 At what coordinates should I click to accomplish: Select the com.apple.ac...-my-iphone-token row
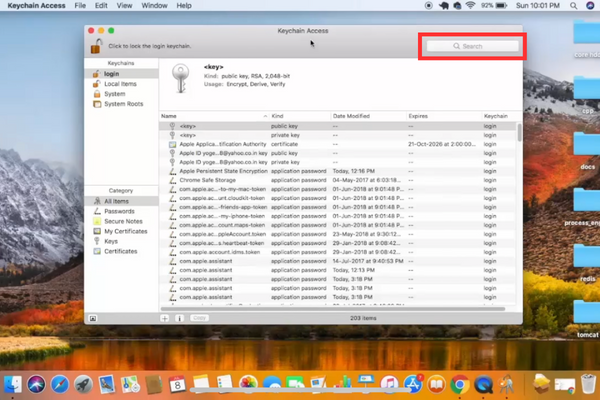coord(338,216)
